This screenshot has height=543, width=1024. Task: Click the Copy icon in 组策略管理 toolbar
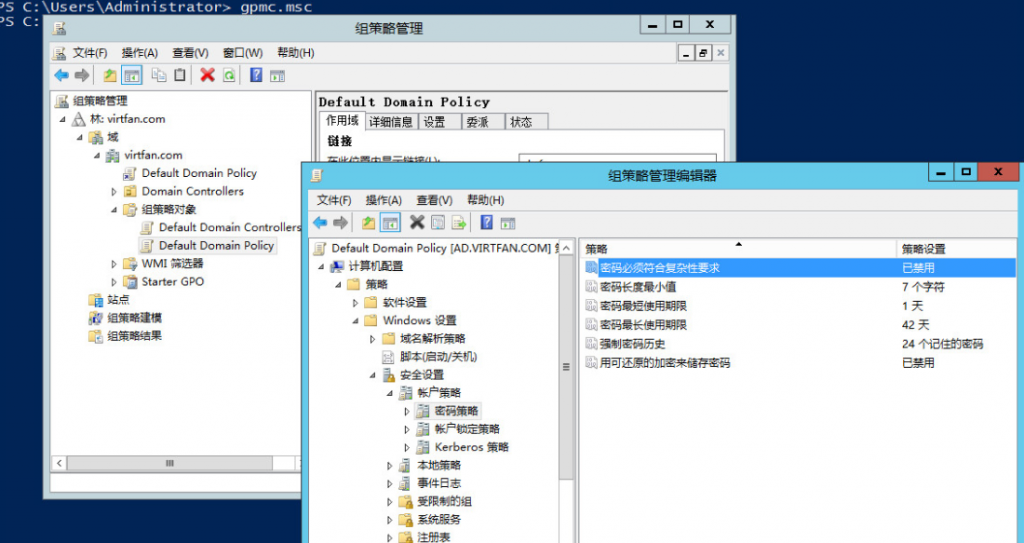point(159,76)
